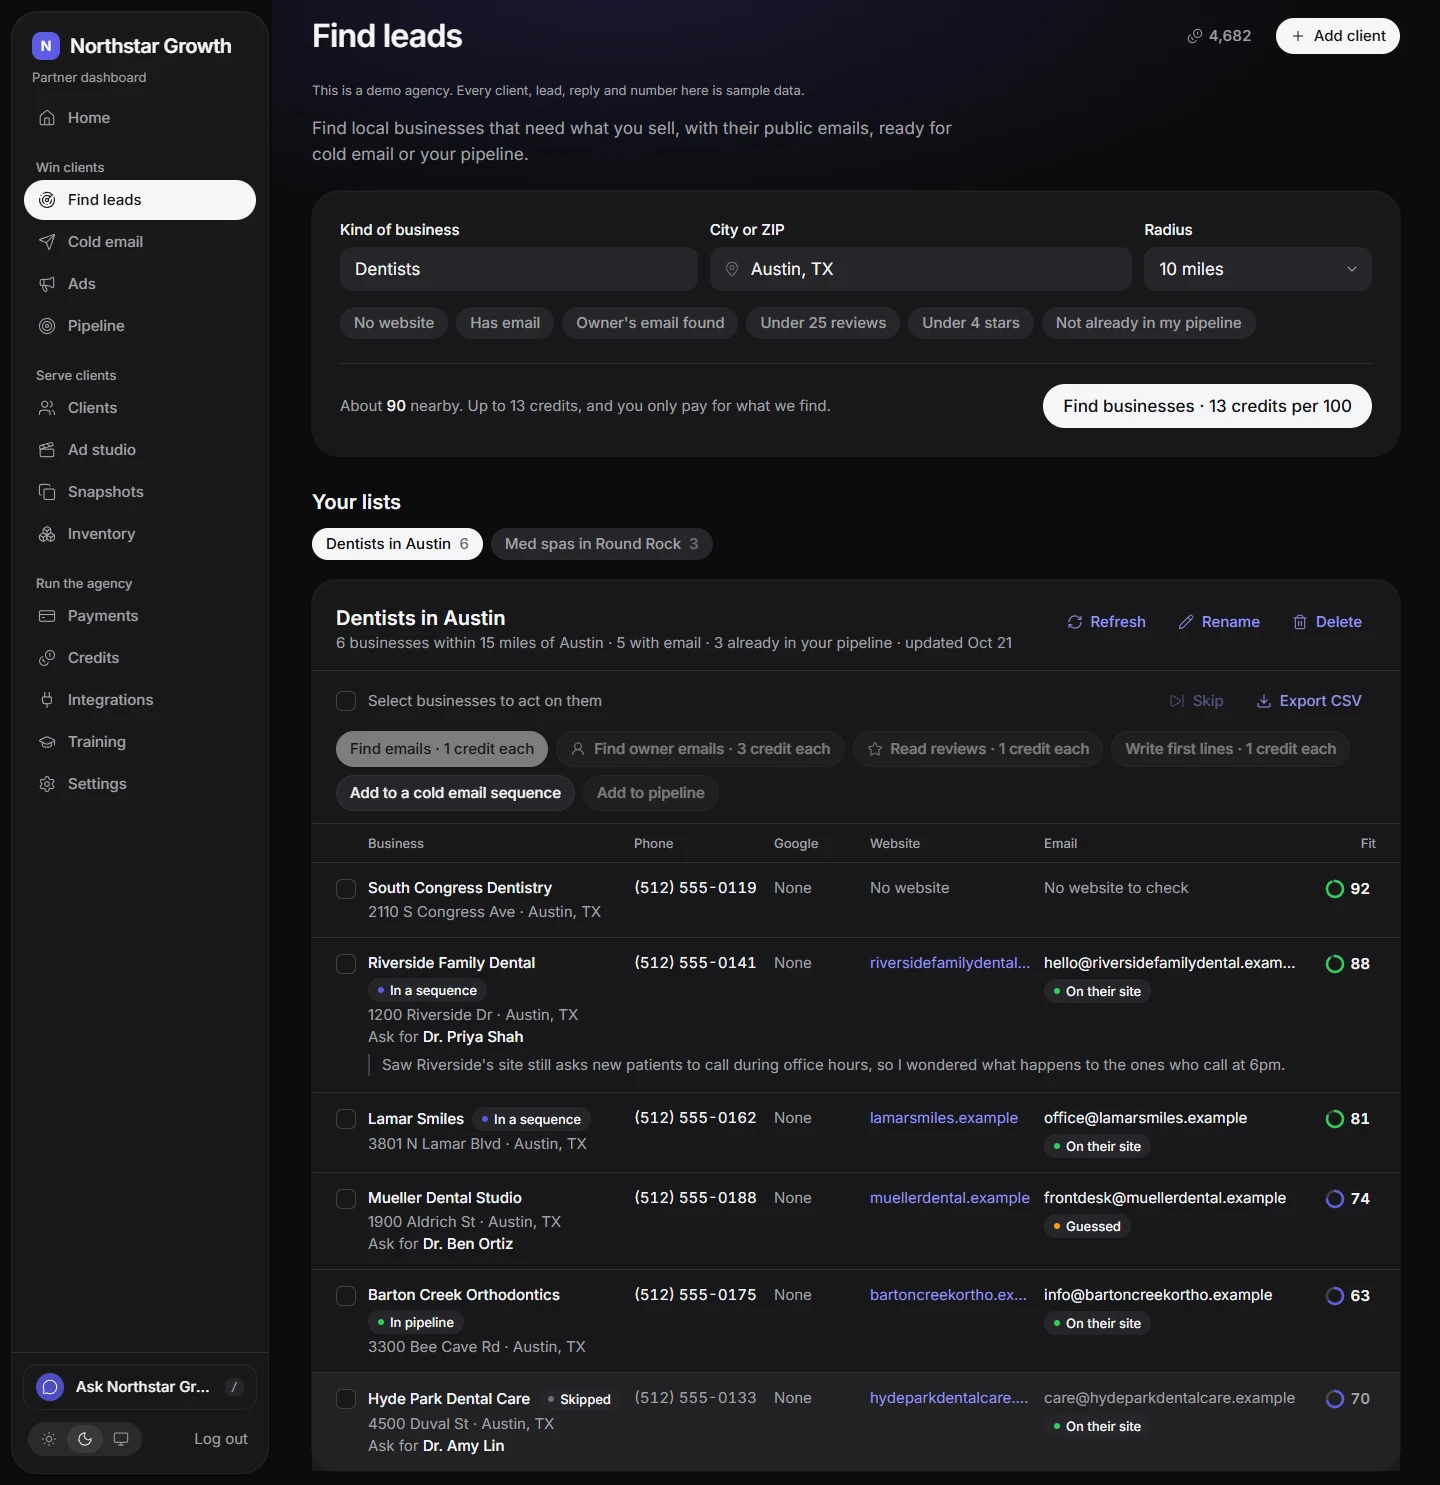Viewport: 1440px width, 1485px height.
Task: Open lamarsmiles.example website link
Action: tap(944, 1118)
